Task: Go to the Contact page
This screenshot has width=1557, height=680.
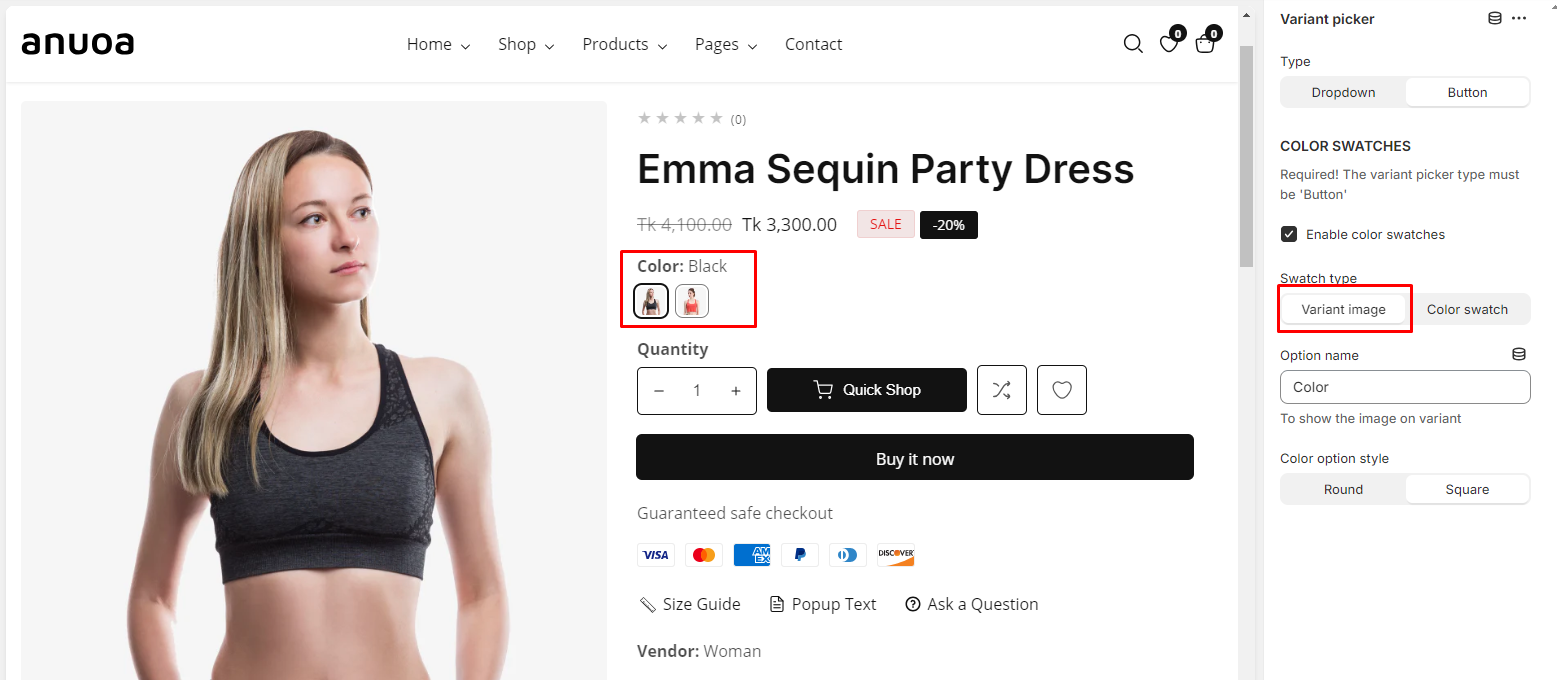Action: pyautogui.click(x=813, y=45)
